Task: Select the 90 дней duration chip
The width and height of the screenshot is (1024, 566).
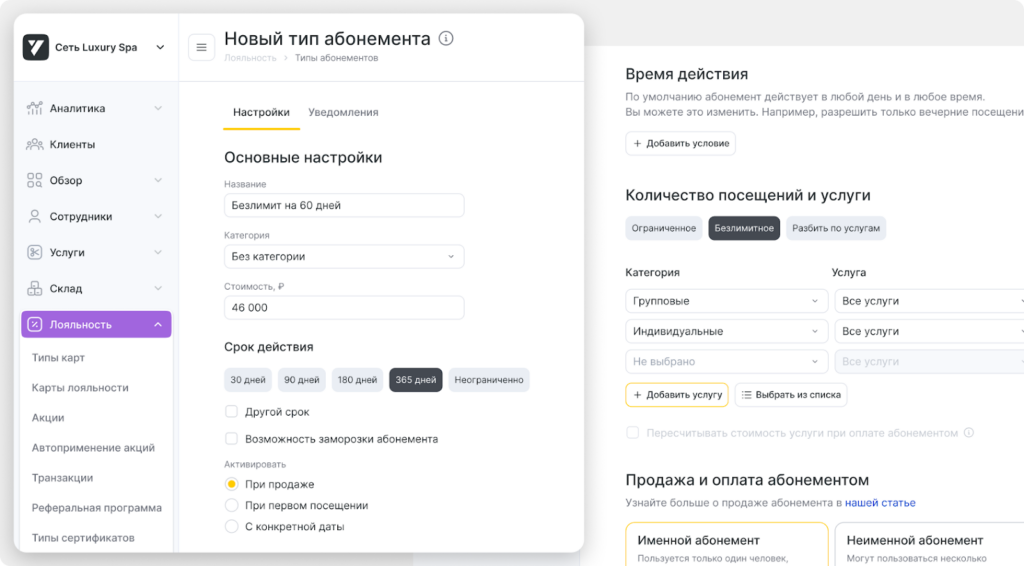Action: [302, 380]
